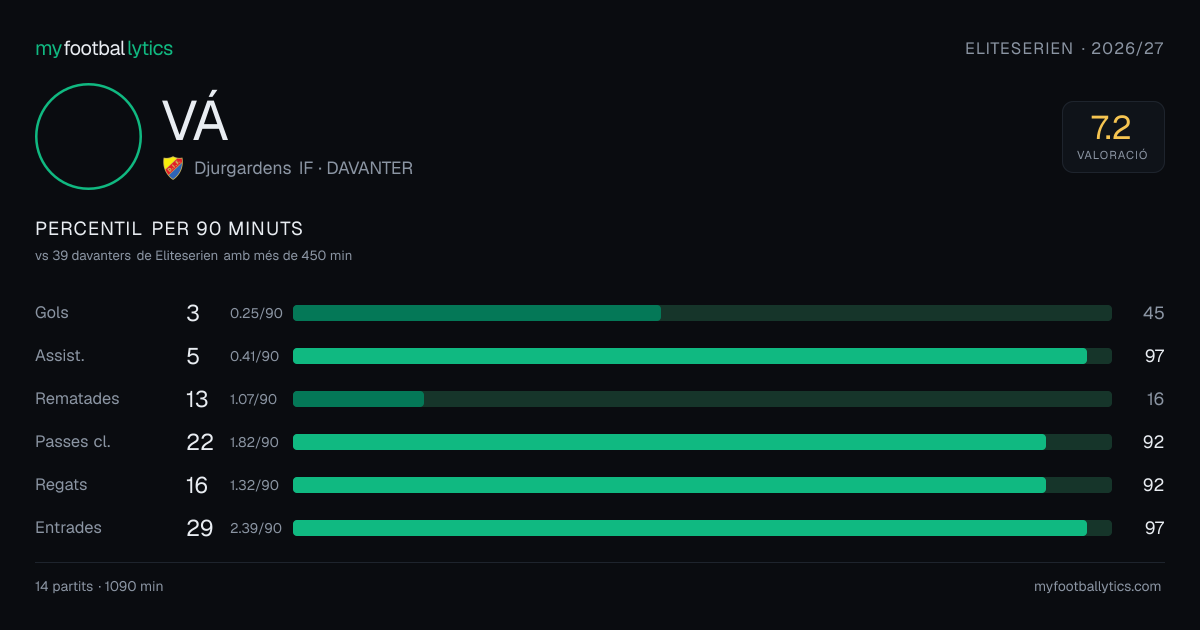Click the Gols percentile bar
The image size is (1200, 630).
point(702,313)
